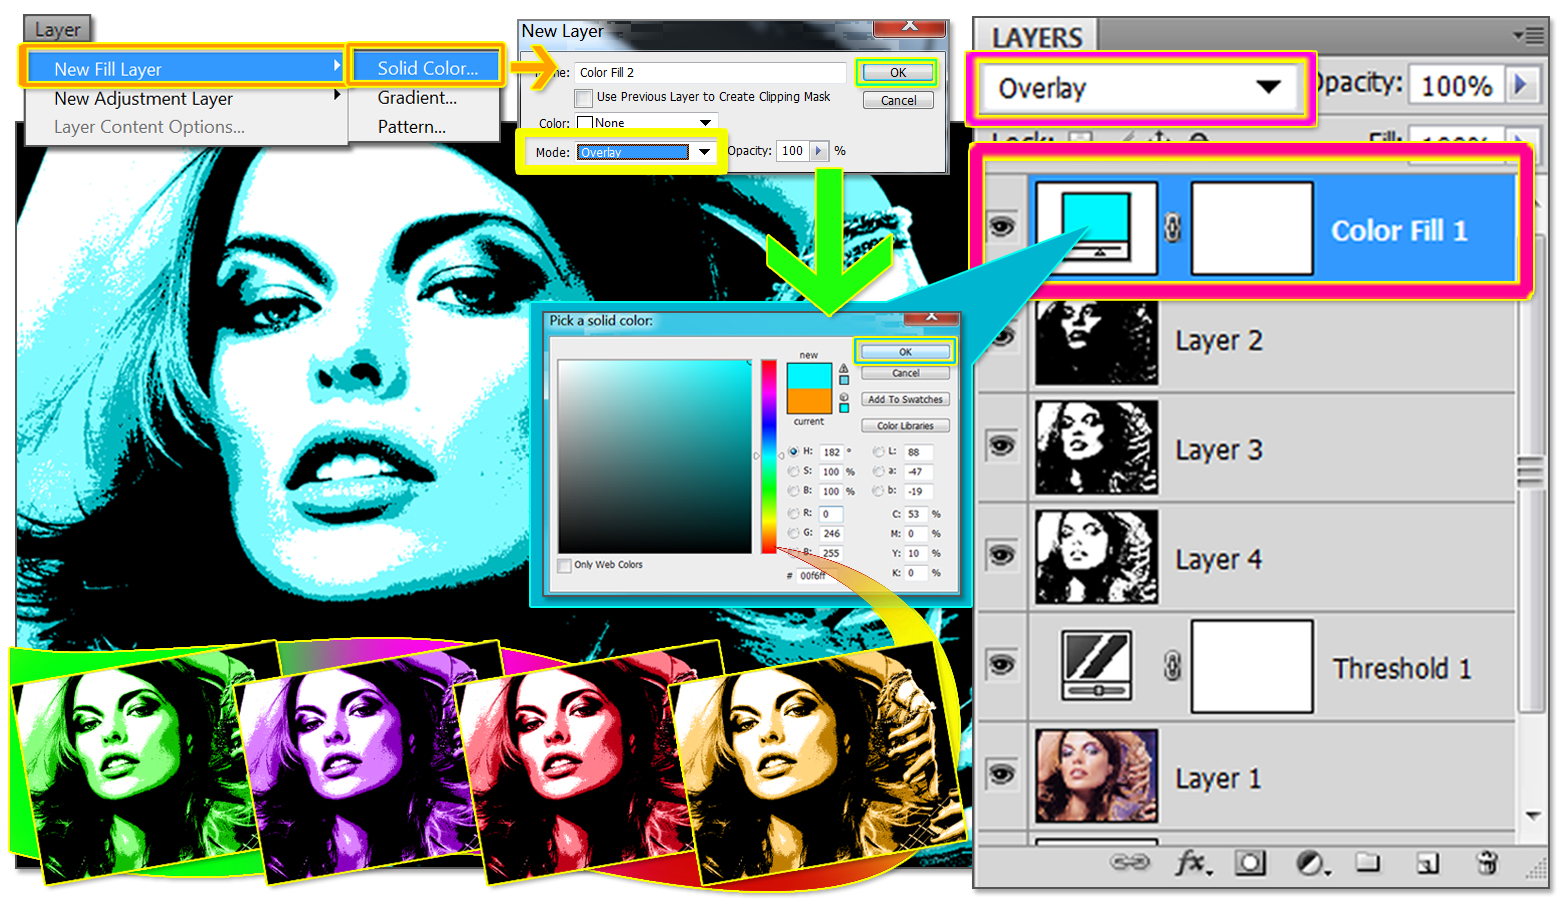Click the Create new layer icon
This screenshot has height=912, width=1566.
click(x=1428, y=864)
